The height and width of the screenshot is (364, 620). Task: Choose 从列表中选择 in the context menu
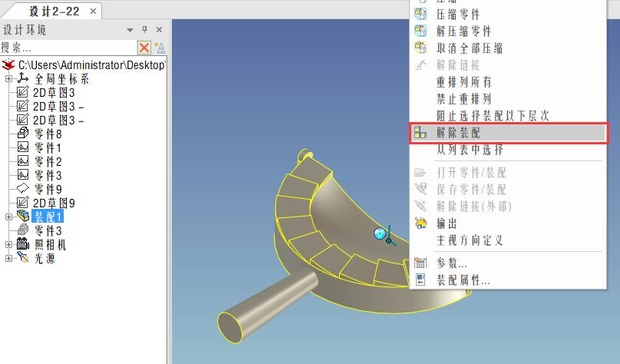[x=470, y=150]
